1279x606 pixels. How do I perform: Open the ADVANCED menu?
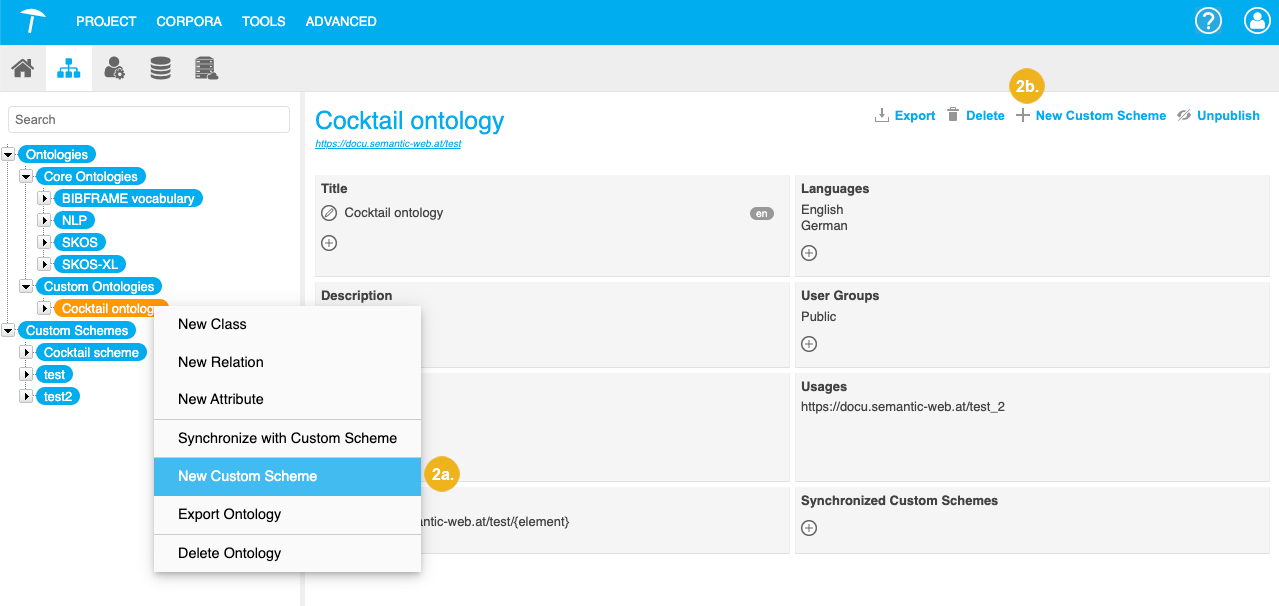click(x=341, y=21)
